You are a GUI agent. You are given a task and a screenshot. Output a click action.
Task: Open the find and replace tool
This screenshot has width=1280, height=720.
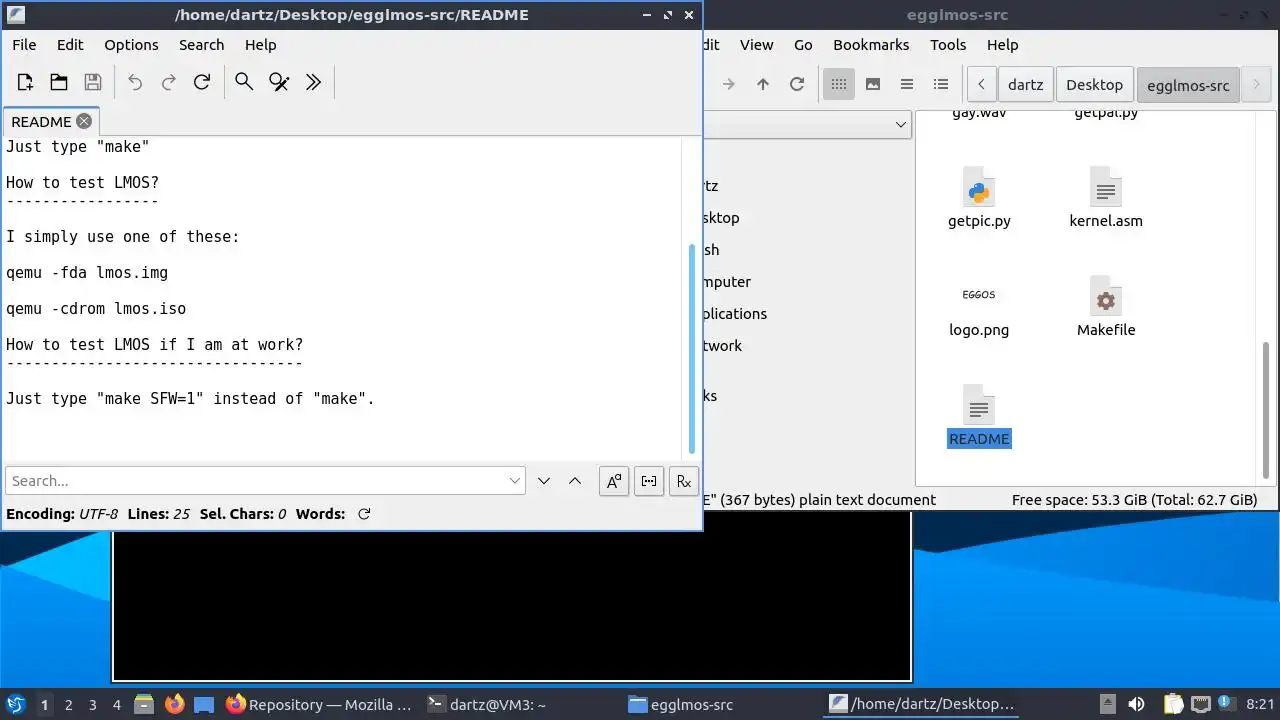(279, 82)
